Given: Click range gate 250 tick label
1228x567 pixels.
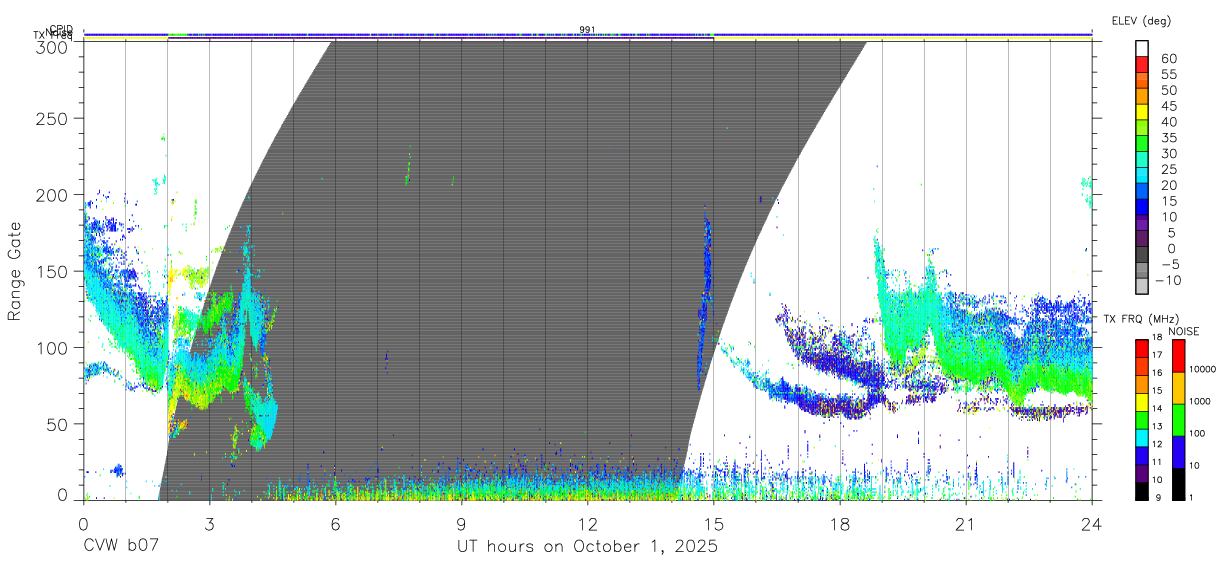Looking at the screenshot, I should click(52, 118).
